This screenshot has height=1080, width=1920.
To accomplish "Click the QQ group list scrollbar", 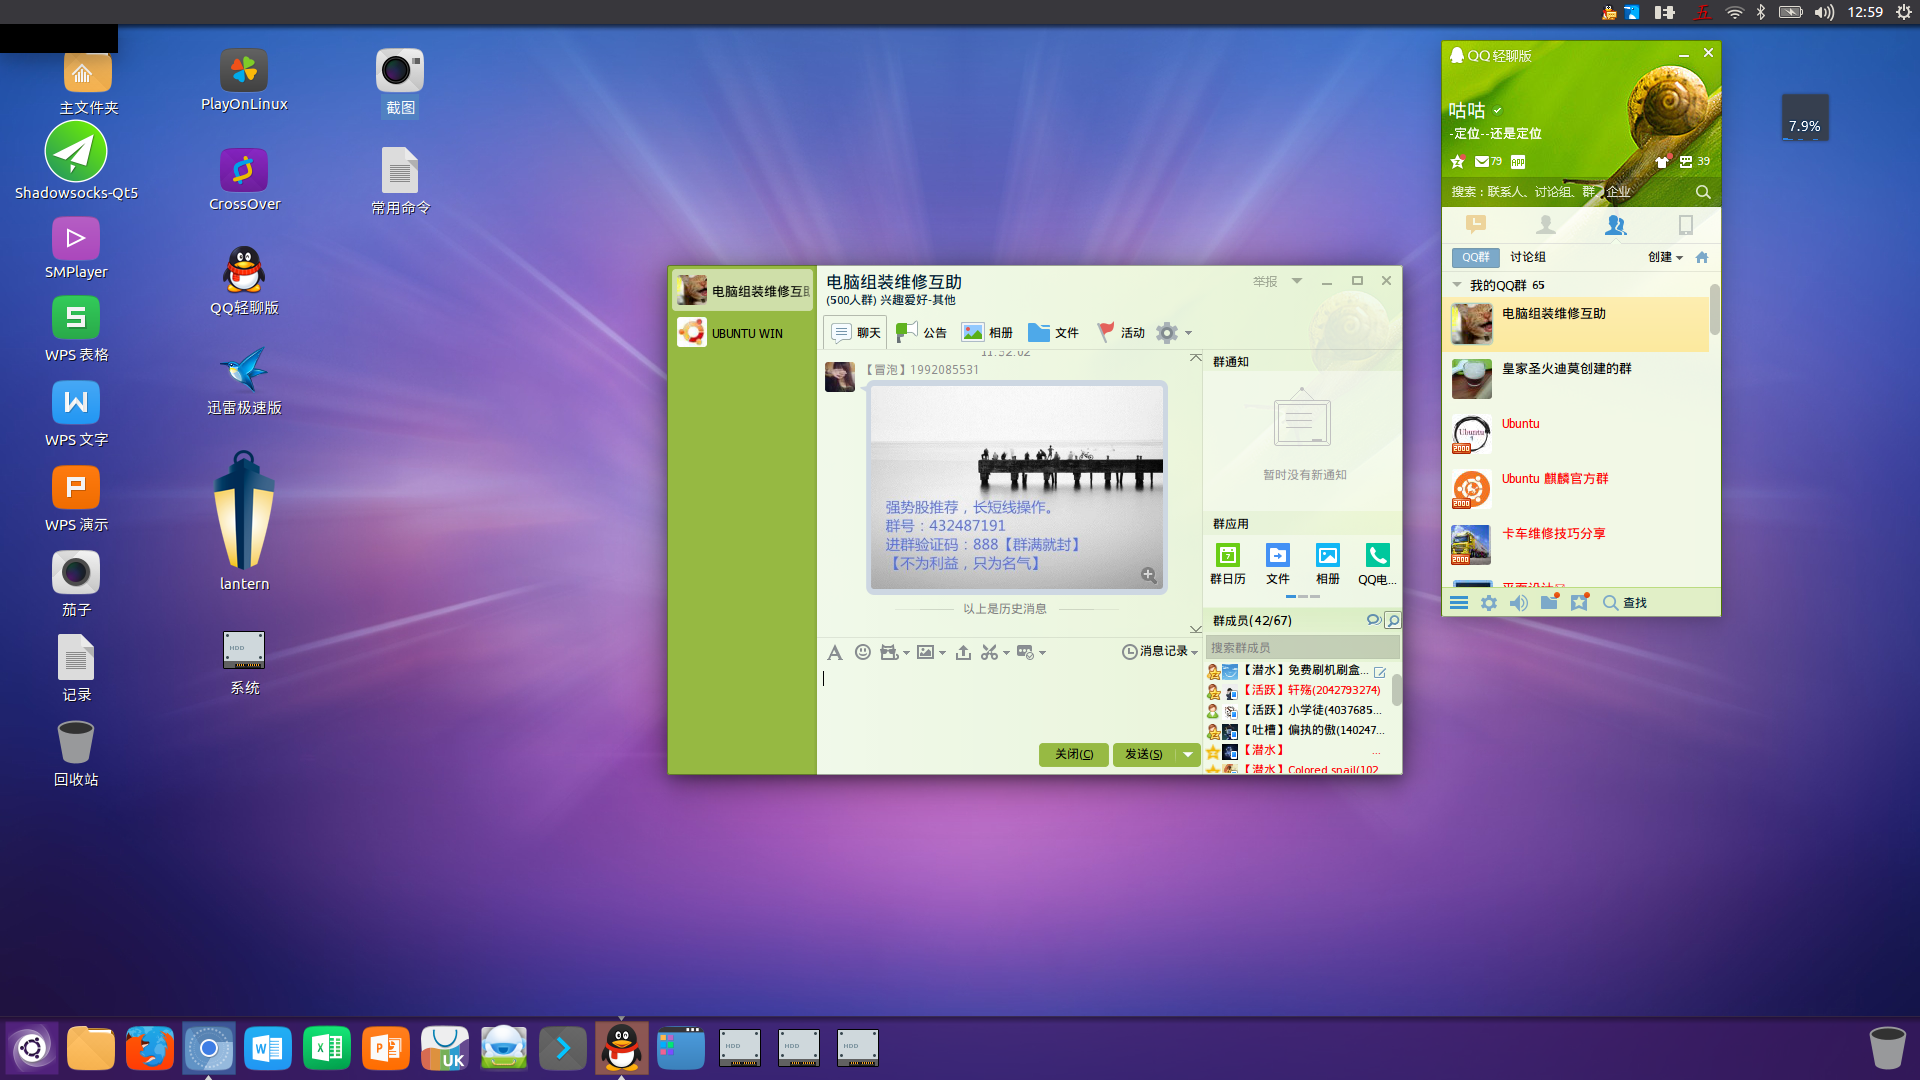I will [x=1715, y=310].
